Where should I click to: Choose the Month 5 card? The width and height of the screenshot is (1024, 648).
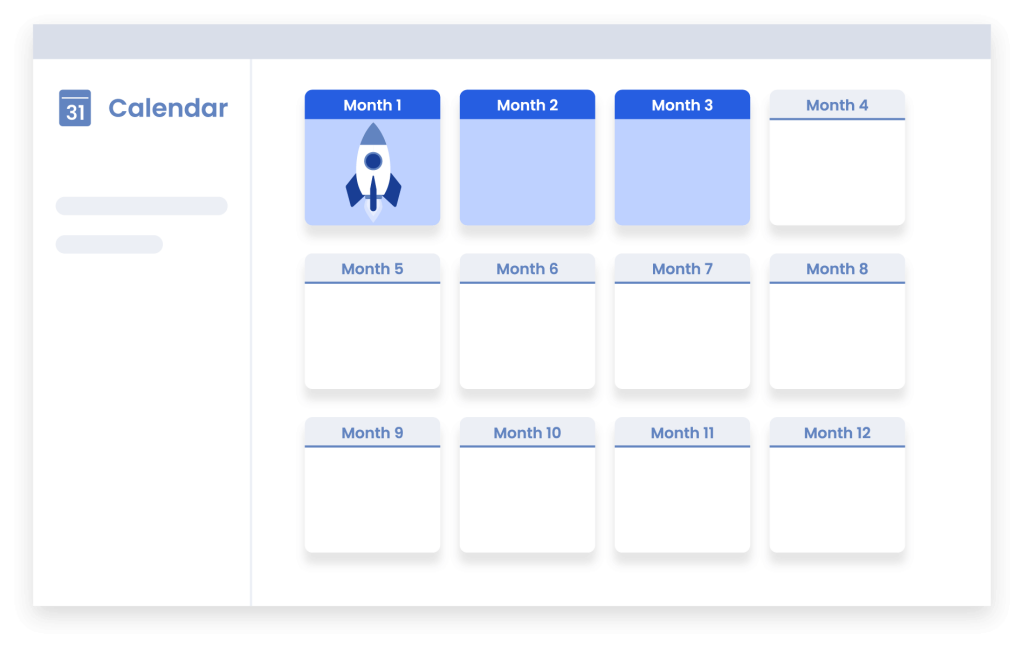(x=372, y=322)
